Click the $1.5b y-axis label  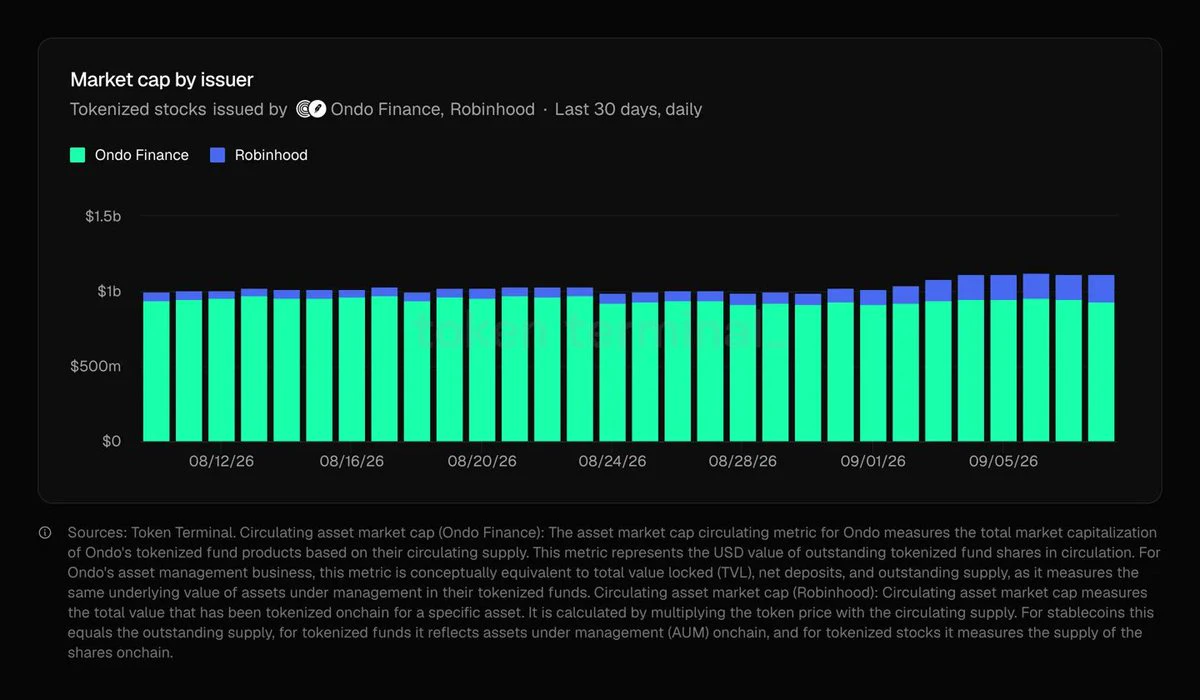[103, 216]
